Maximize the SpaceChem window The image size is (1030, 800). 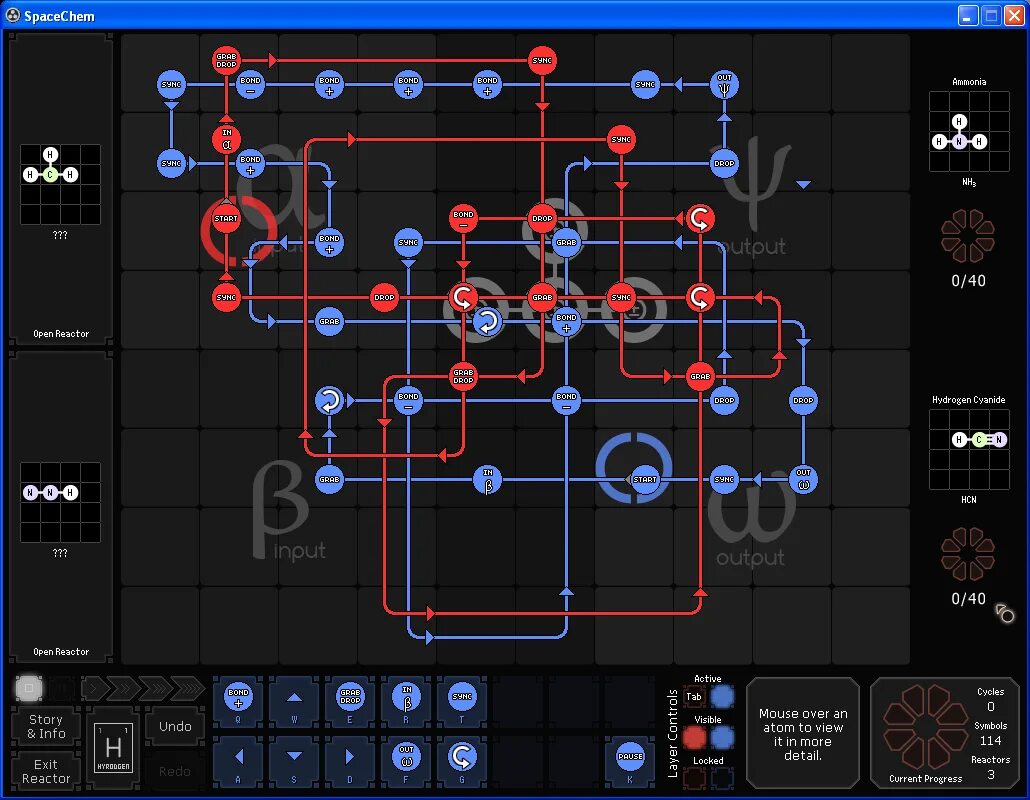991,16
